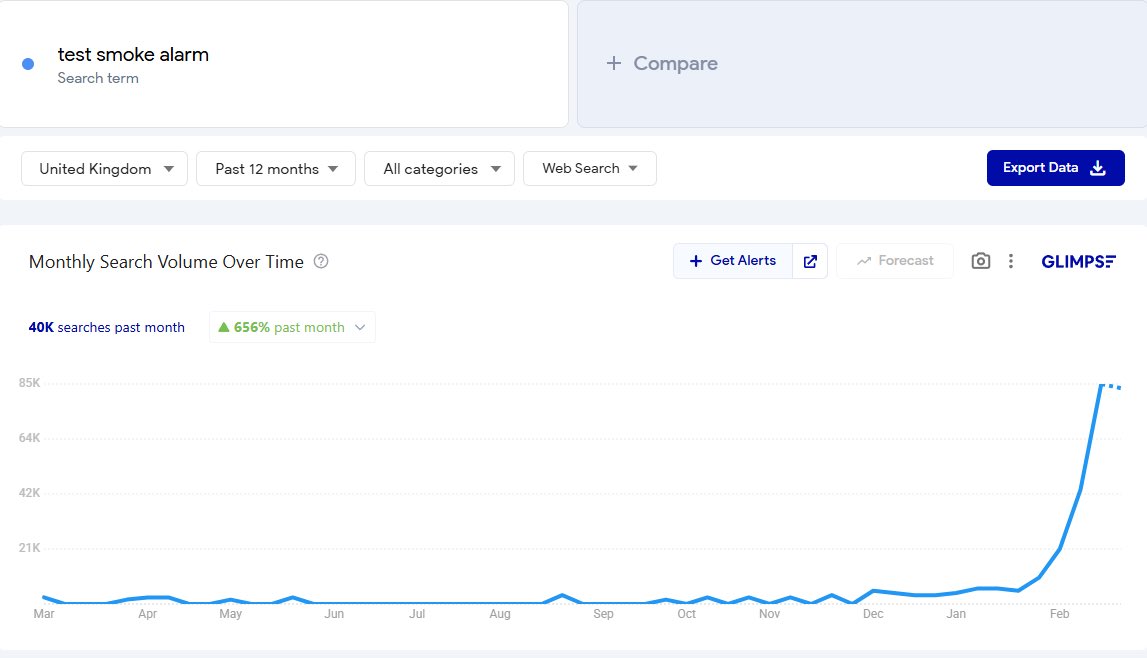Click the trend line icon beside Forecast

(x=864, y=261)
